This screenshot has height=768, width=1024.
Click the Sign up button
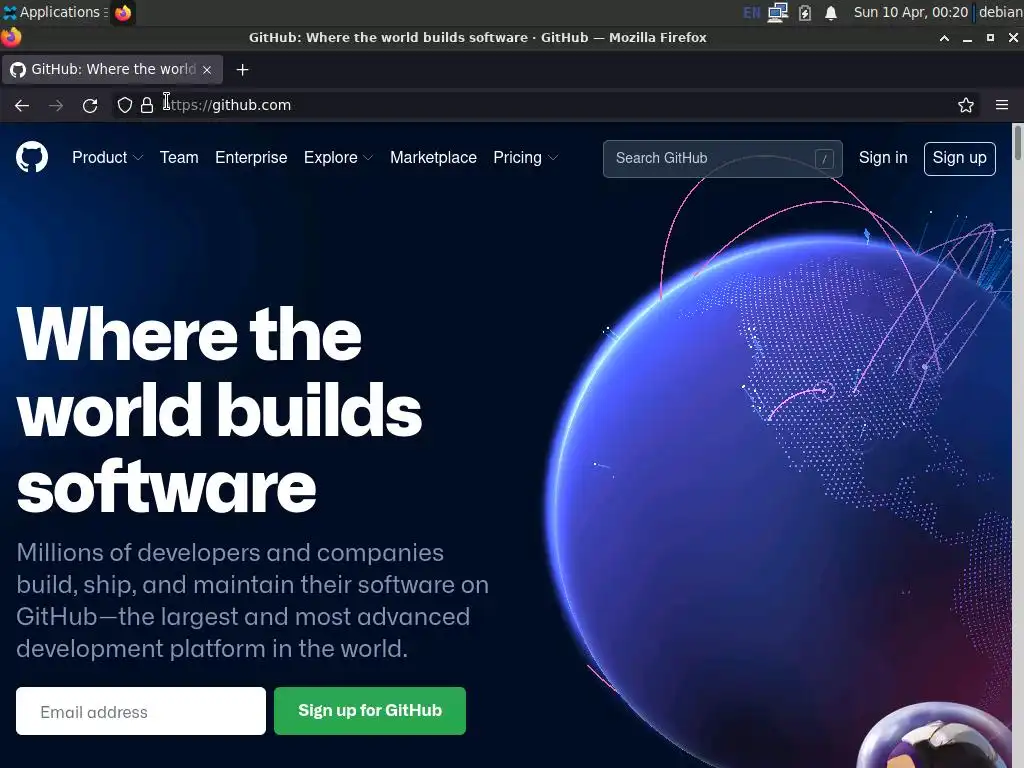click(x=959, y=159)
